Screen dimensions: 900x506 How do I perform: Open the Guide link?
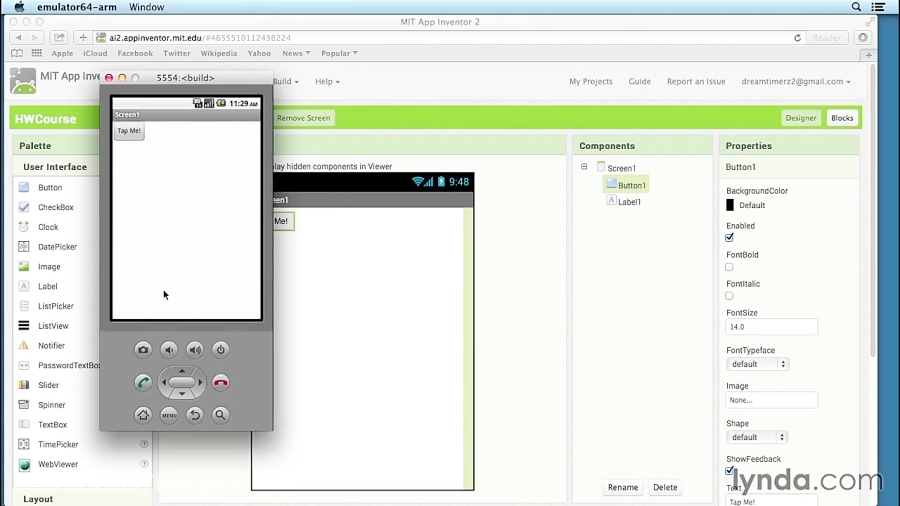click(x=639, y=81)
